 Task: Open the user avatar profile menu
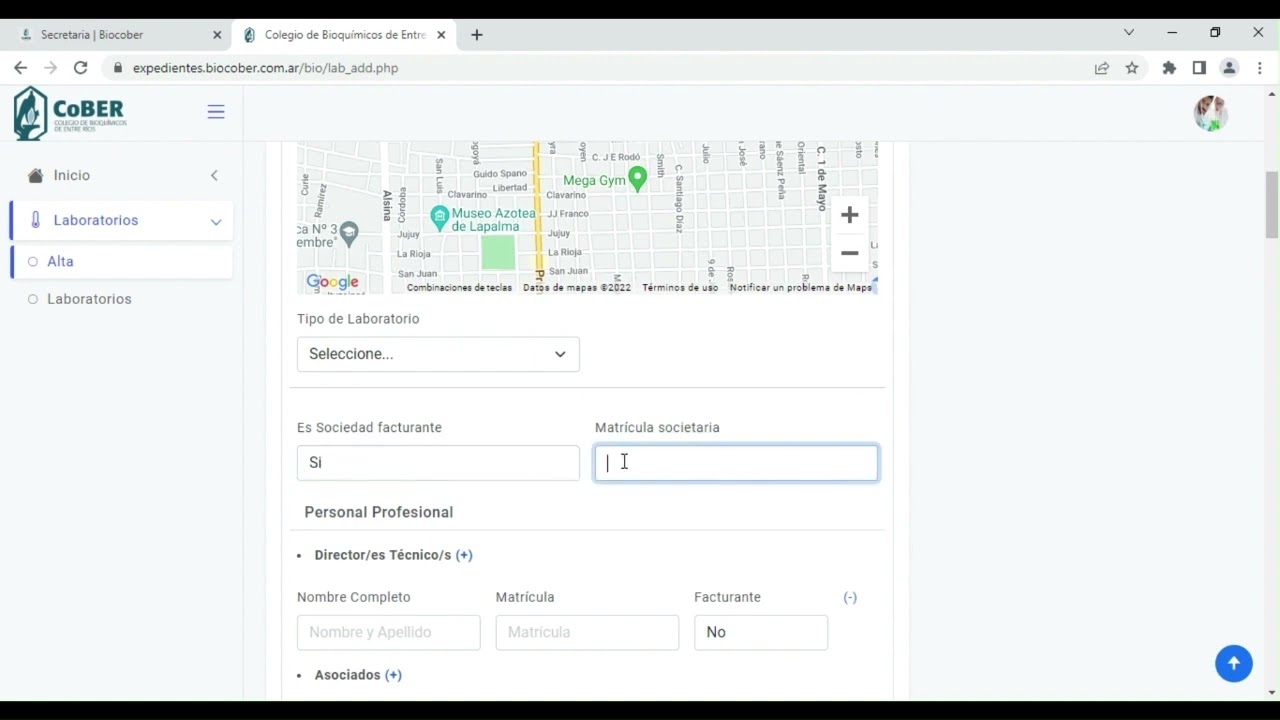[1210, 113]
